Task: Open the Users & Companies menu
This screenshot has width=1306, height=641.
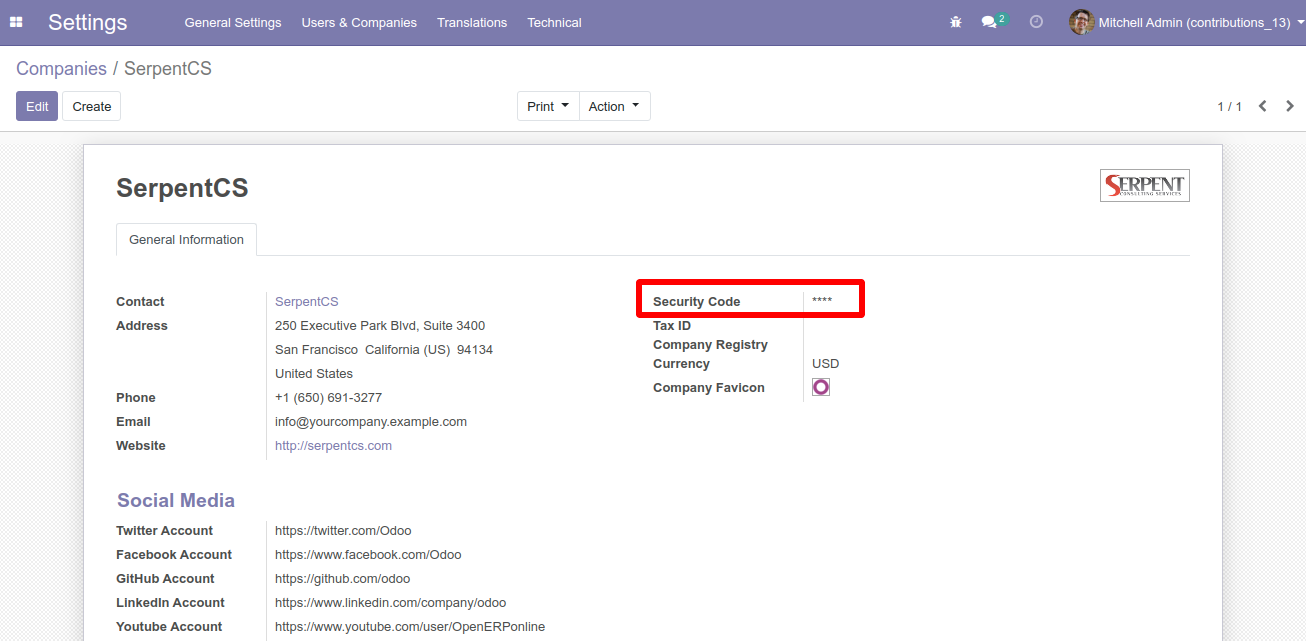Action: pyautogui.click(x=359, y=22)
